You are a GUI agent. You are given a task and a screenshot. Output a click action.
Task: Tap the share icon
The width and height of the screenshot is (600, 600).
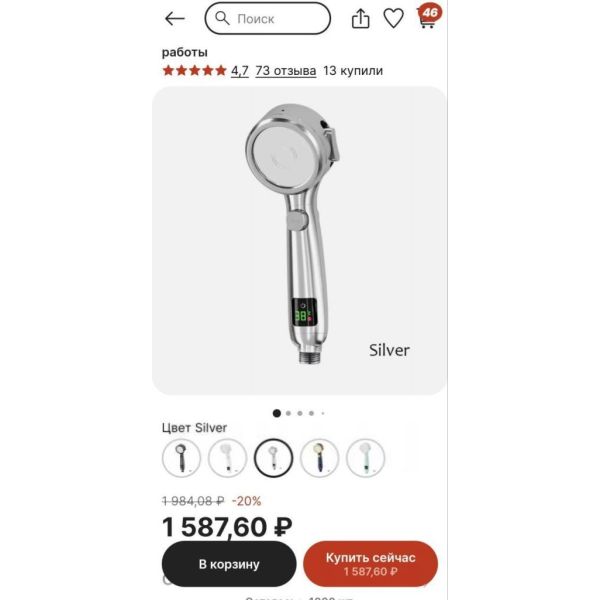point(360,18)
